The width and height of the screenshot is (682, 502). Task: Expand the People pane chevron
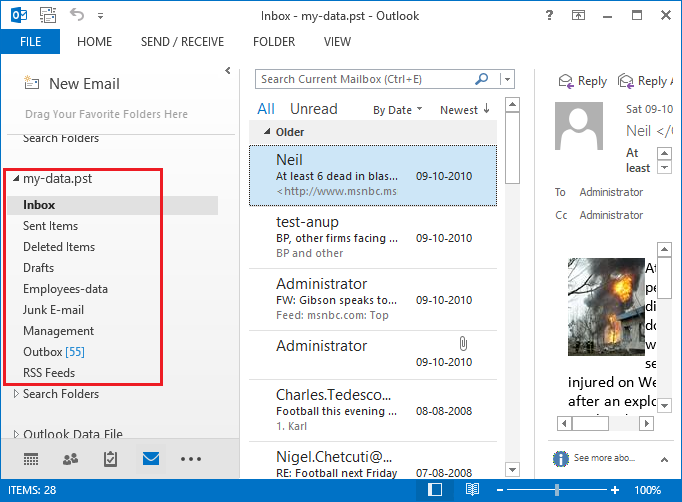[x=664, y=459]
